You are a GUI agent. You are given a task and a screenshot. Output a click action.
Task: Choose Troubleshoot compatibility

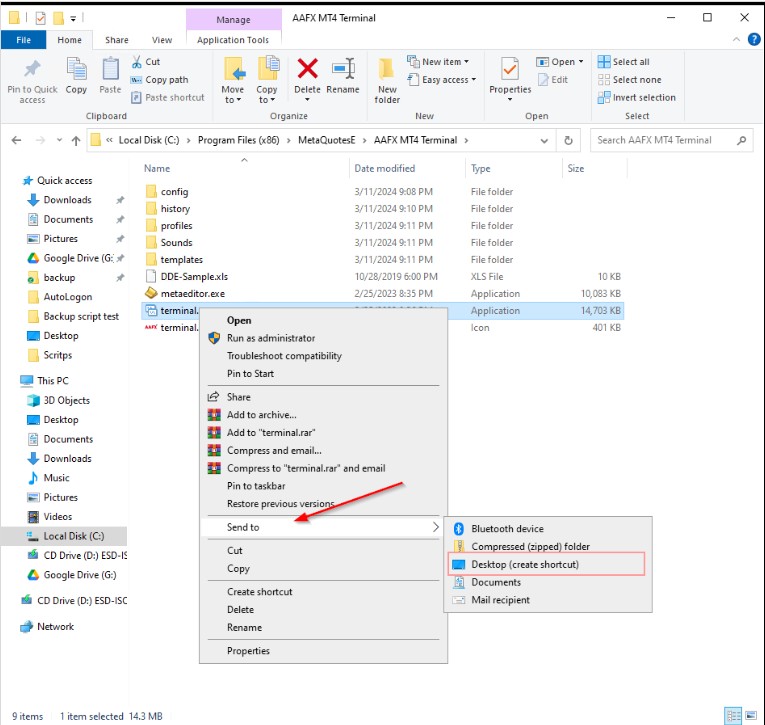(284, 356)
